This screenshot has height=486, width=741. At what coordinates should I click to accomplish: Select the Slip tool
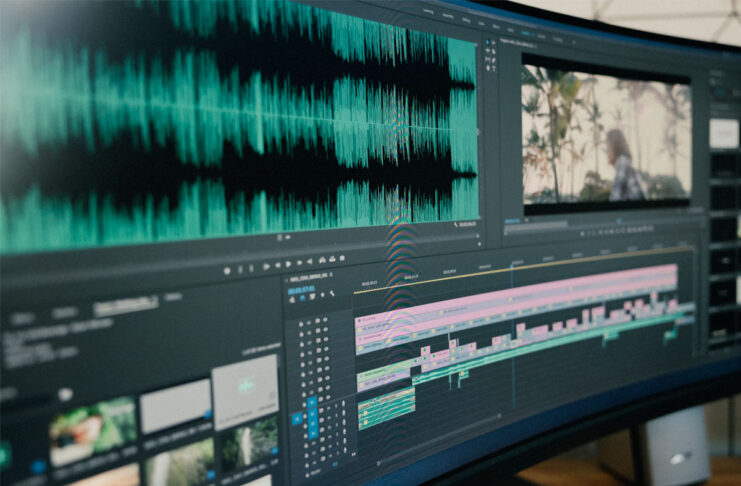coord(487,59)
